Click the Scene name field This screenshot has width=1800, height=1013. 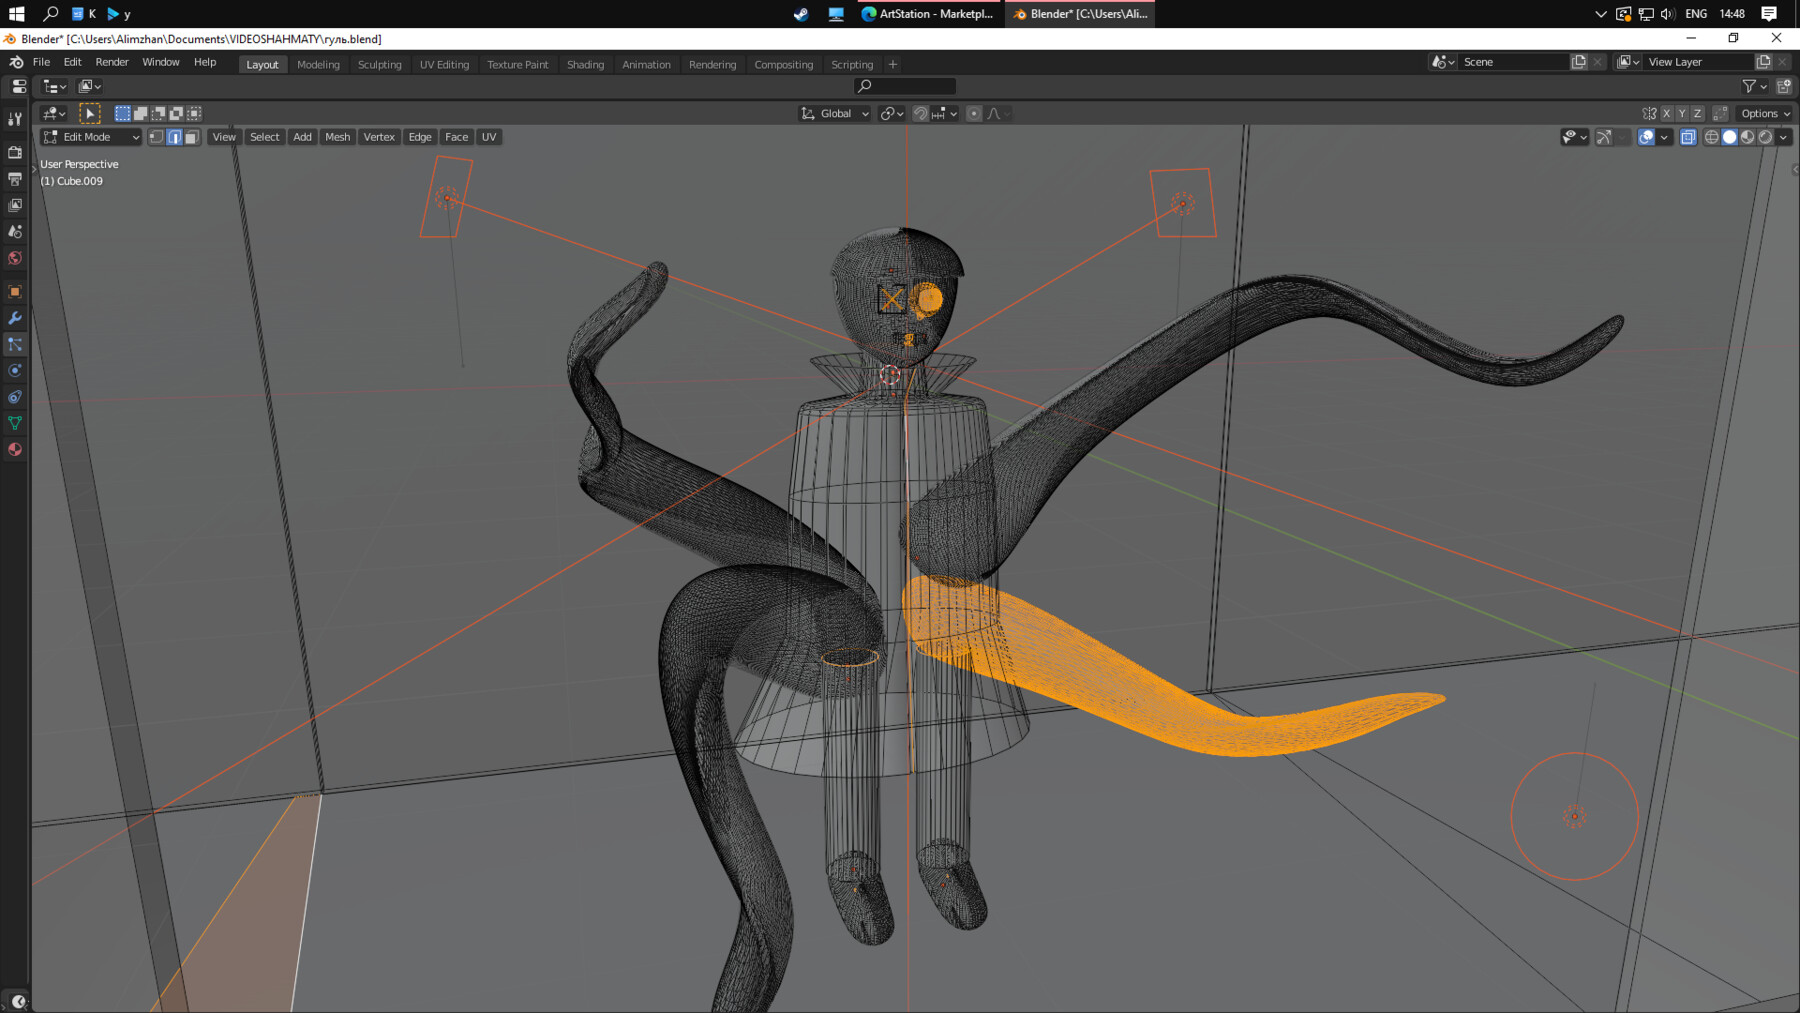(x=1510, y=62)
